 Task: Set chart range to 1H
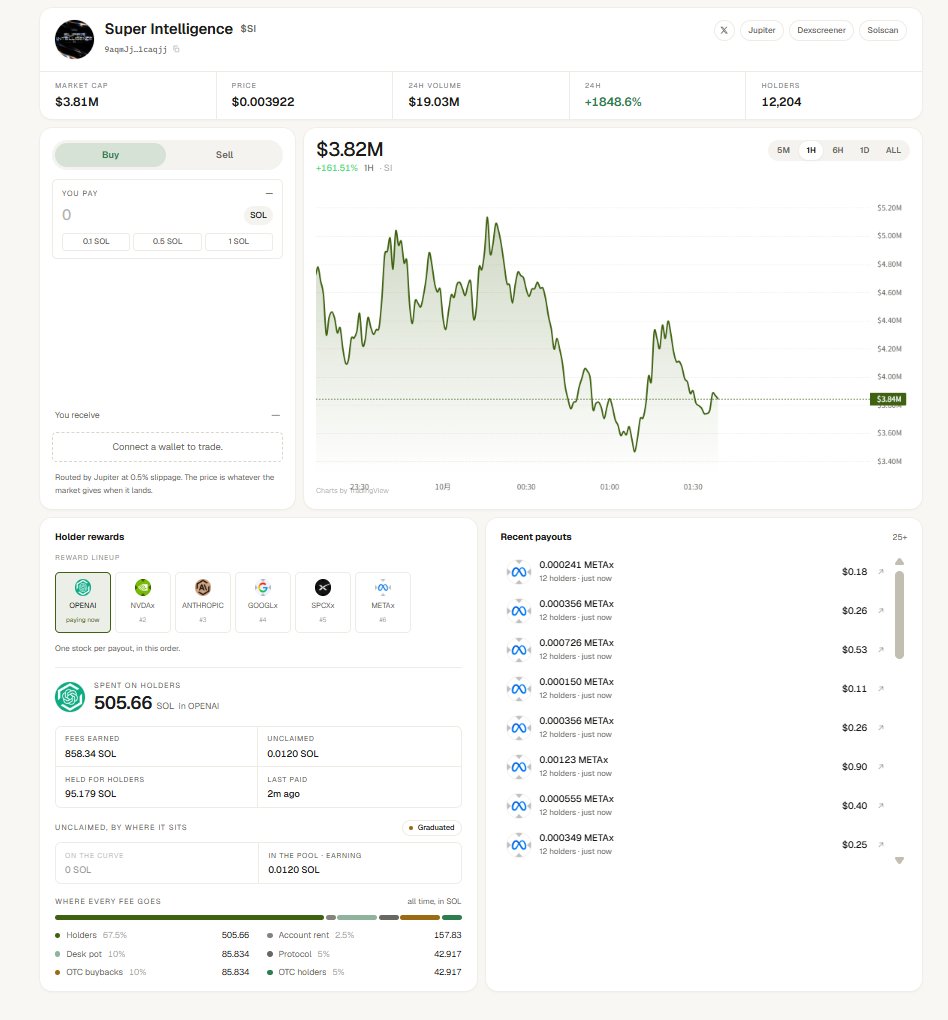coord(811,150)
